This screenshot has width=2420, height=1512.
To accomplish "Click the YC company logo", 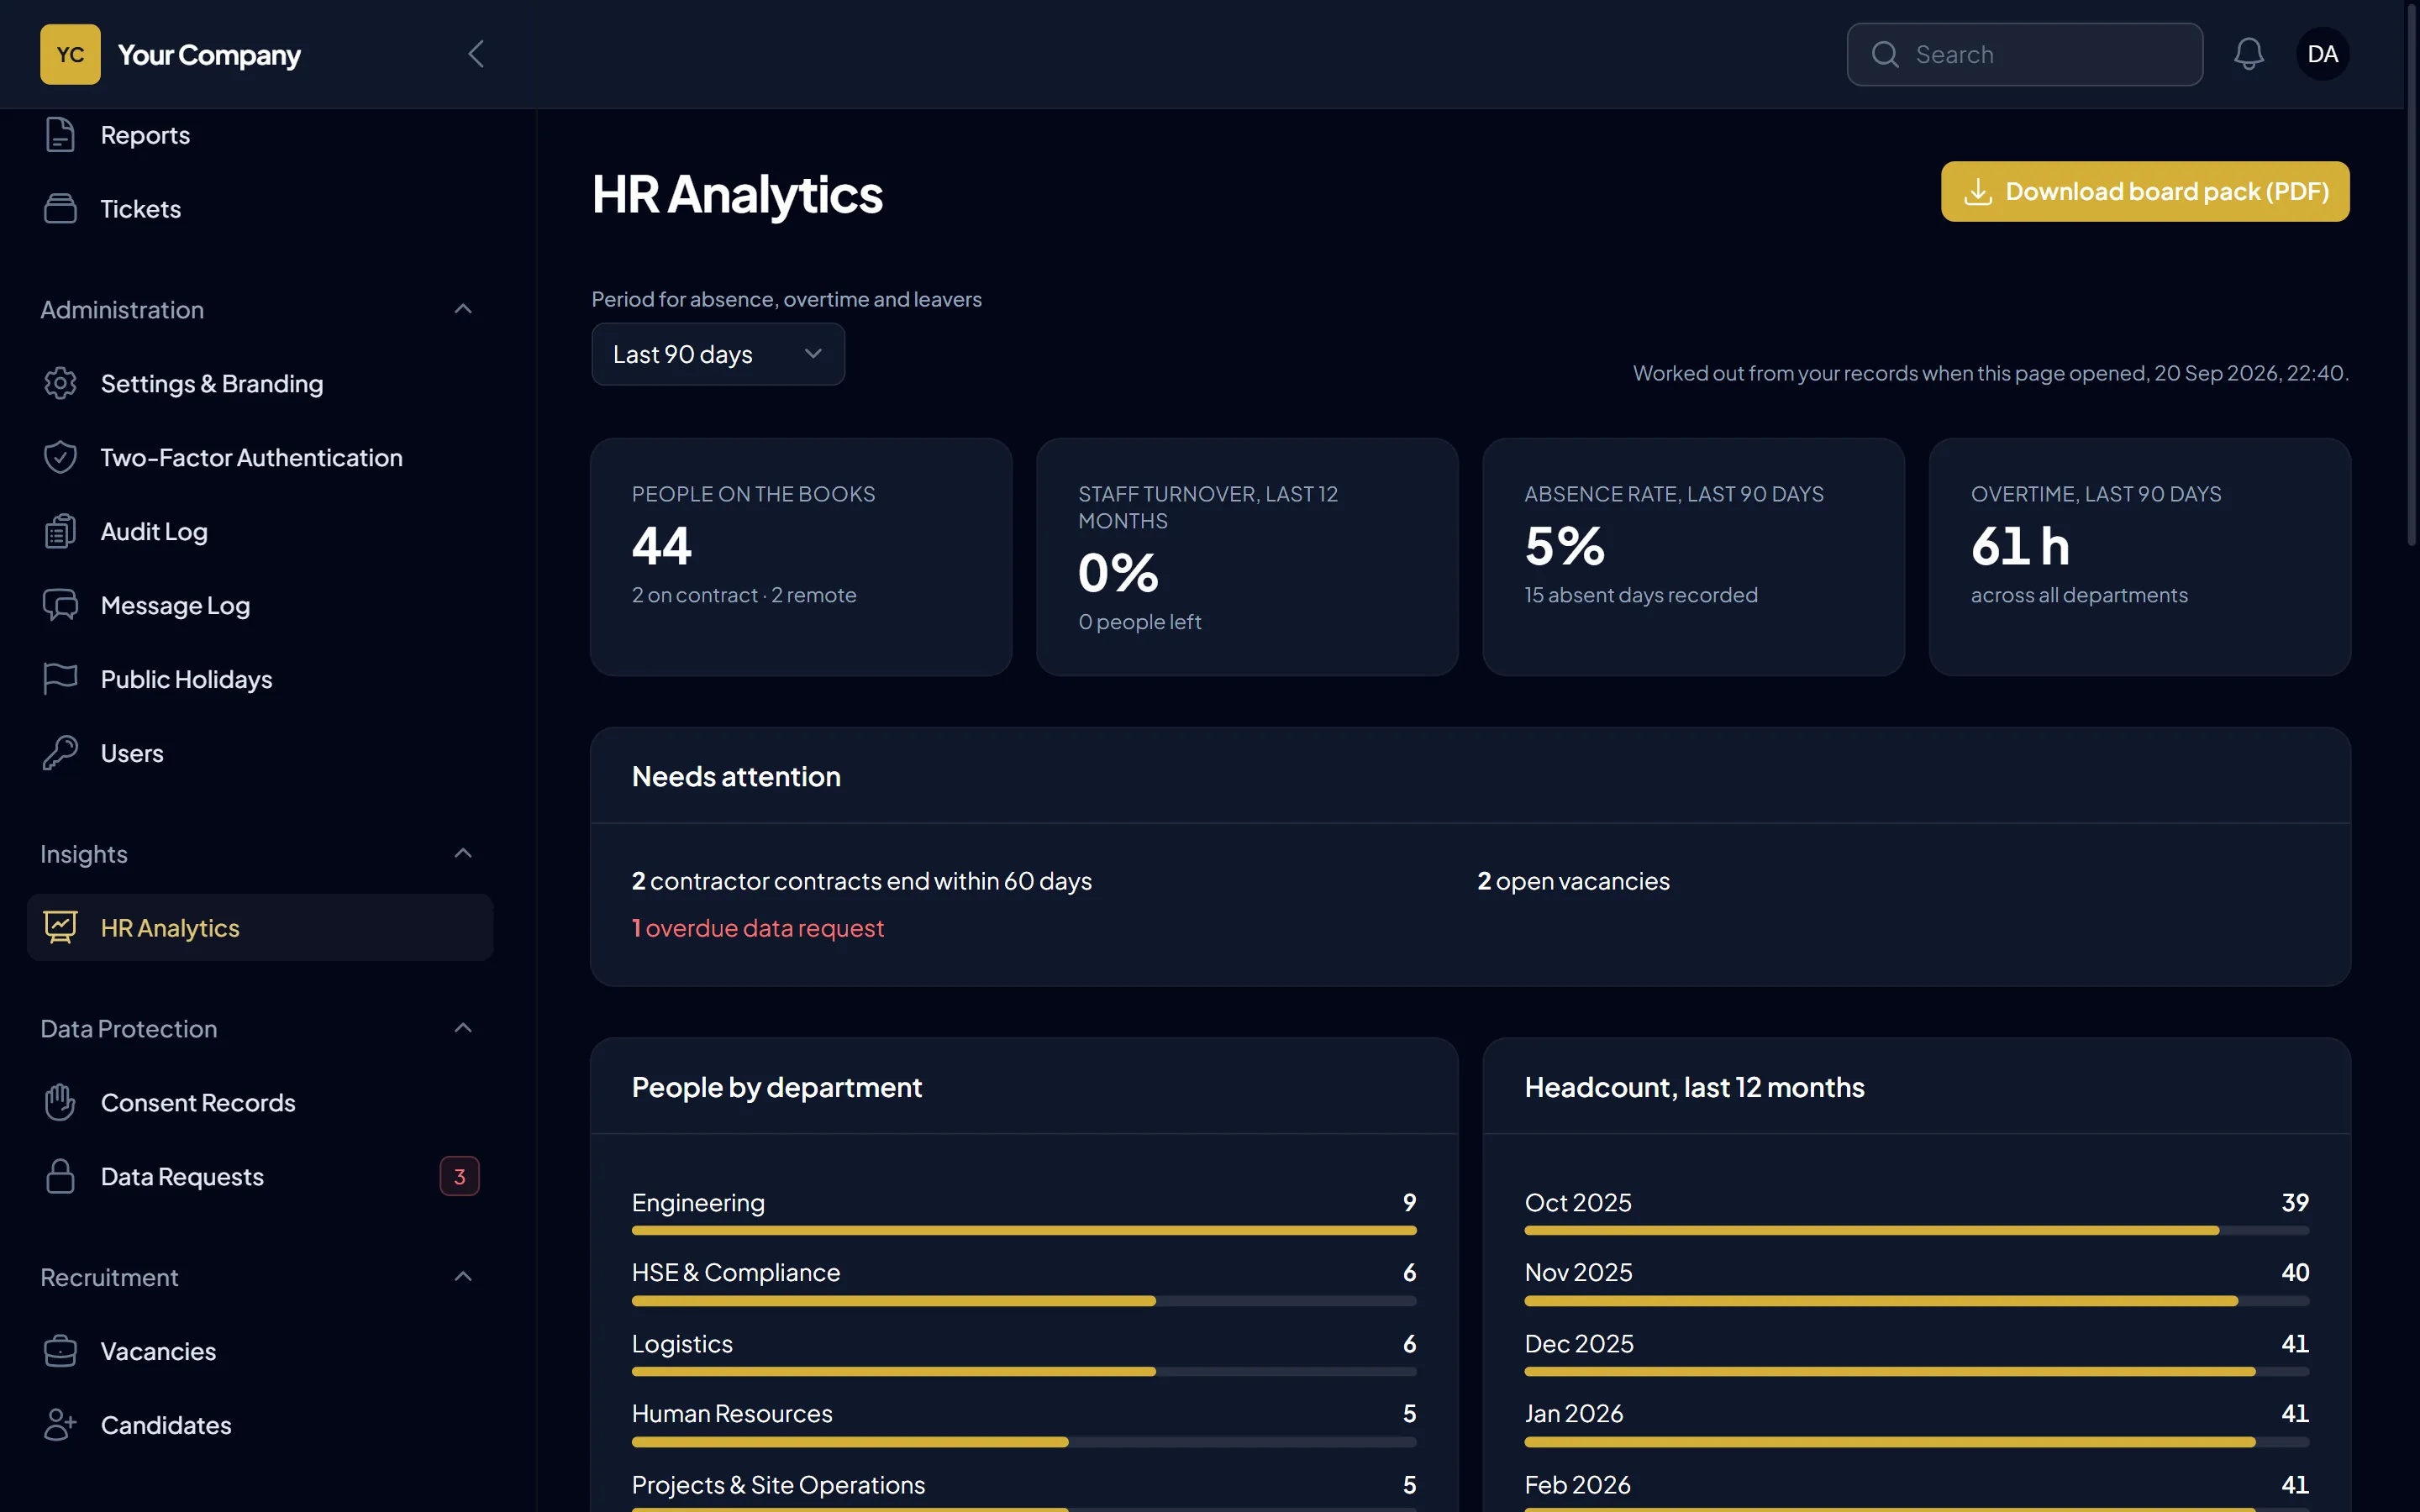I will 70,54.
